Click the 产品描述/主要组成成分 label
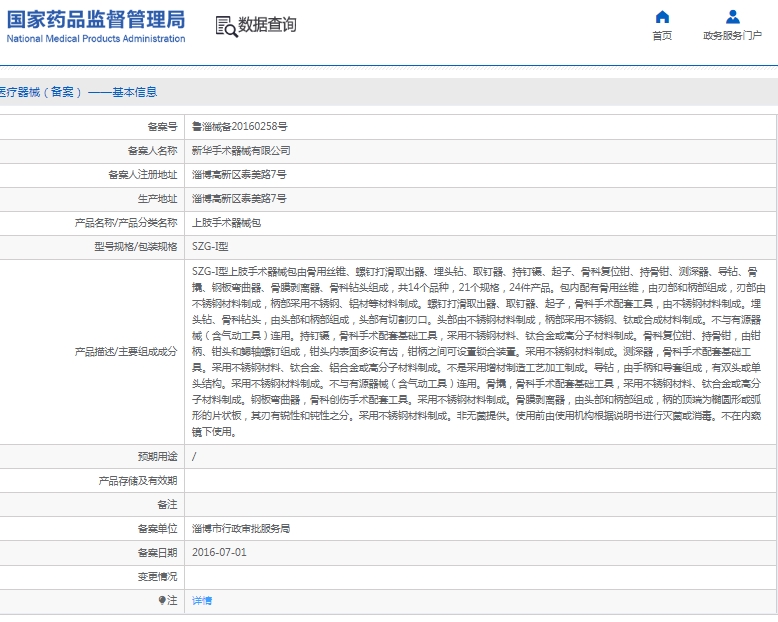The width and height of the screenshot is (778, 622). [x=126, y=352]
